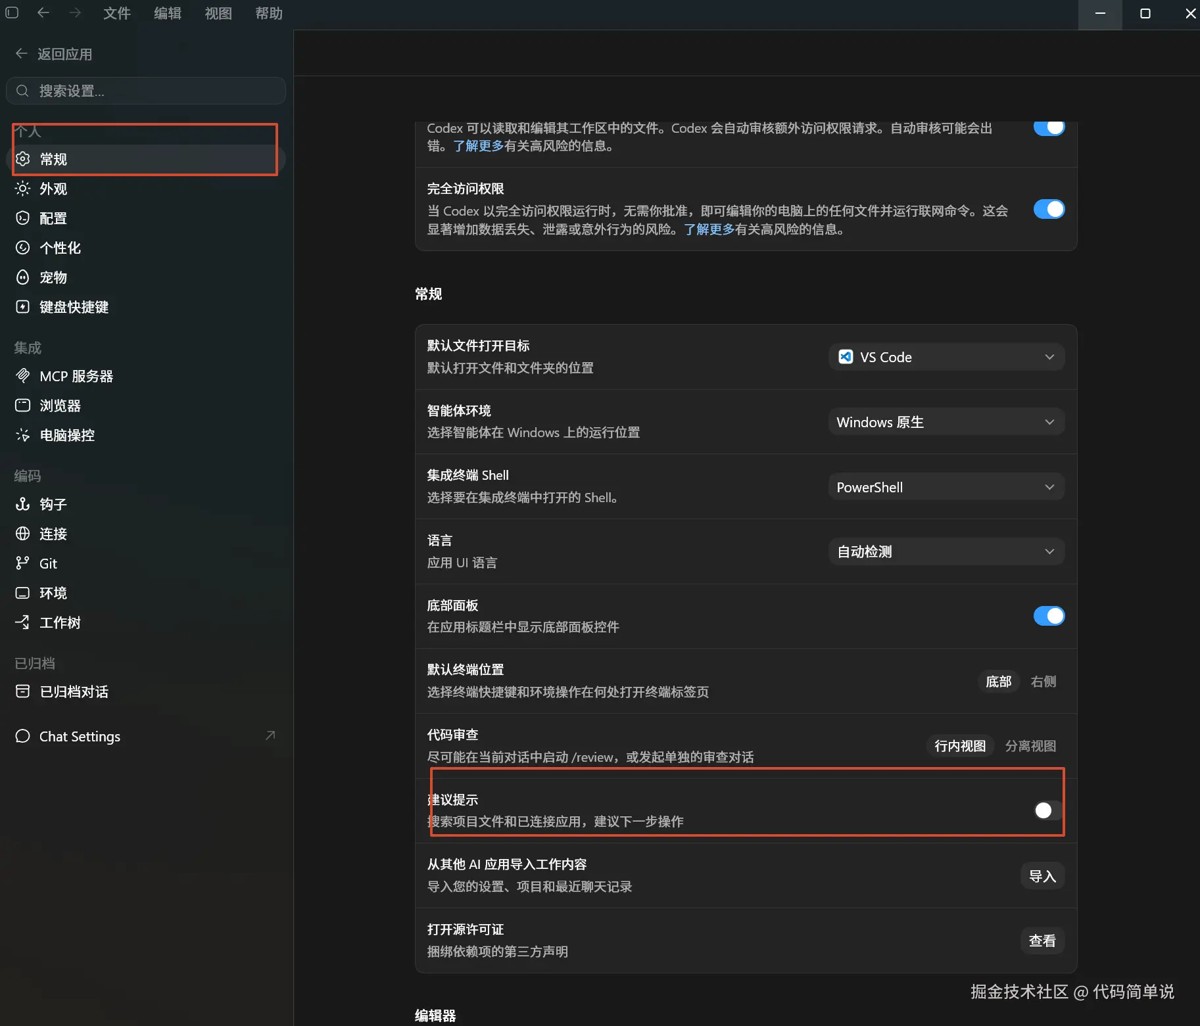Click the gear icon beside 常规
The height and width of the screenshot is (1026, 1200).
point(23,159)
